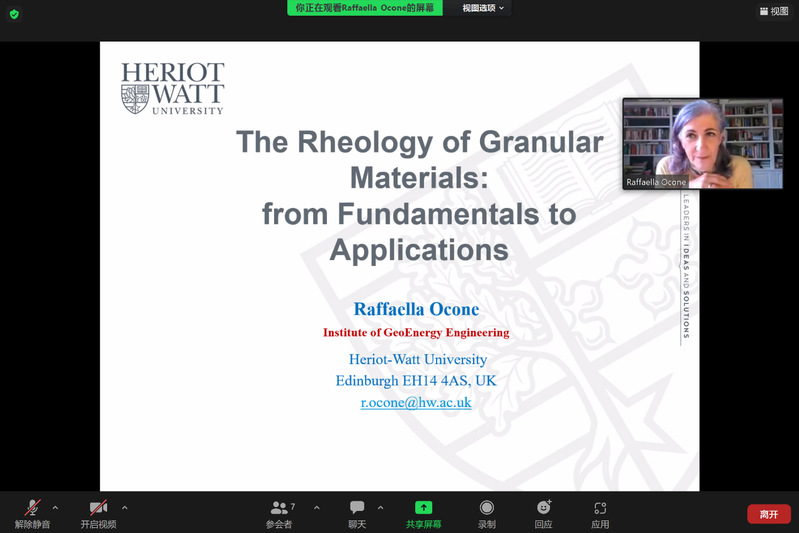This screenshot has width=799, height=533.
Task: Open the view options dropdown (视图选项)
Action: 483,8
